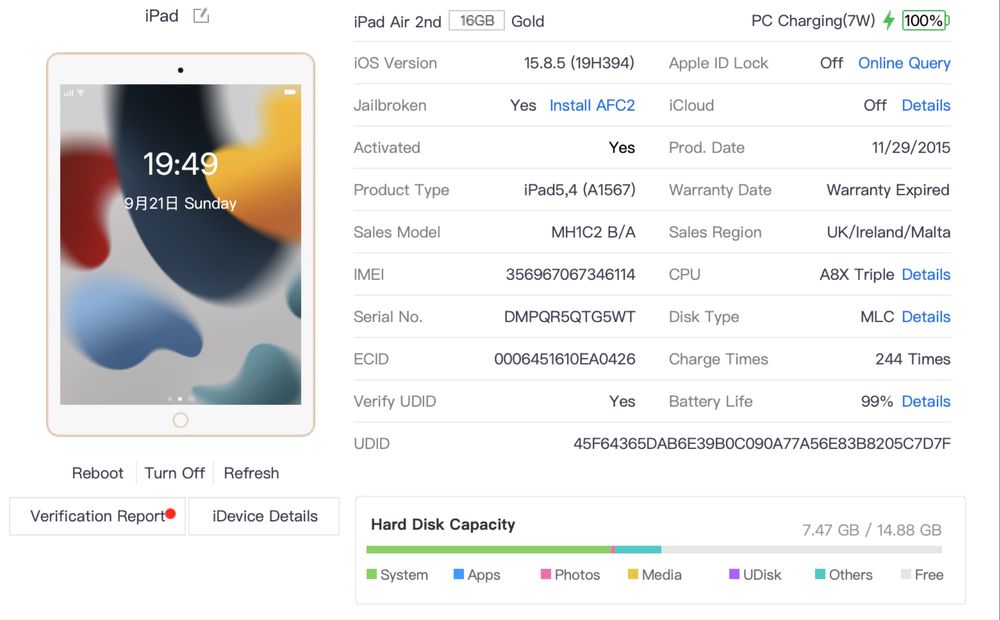Click the Media yellow legend swatch
Screen dimensions: 1000x620
tap(633, 574)
